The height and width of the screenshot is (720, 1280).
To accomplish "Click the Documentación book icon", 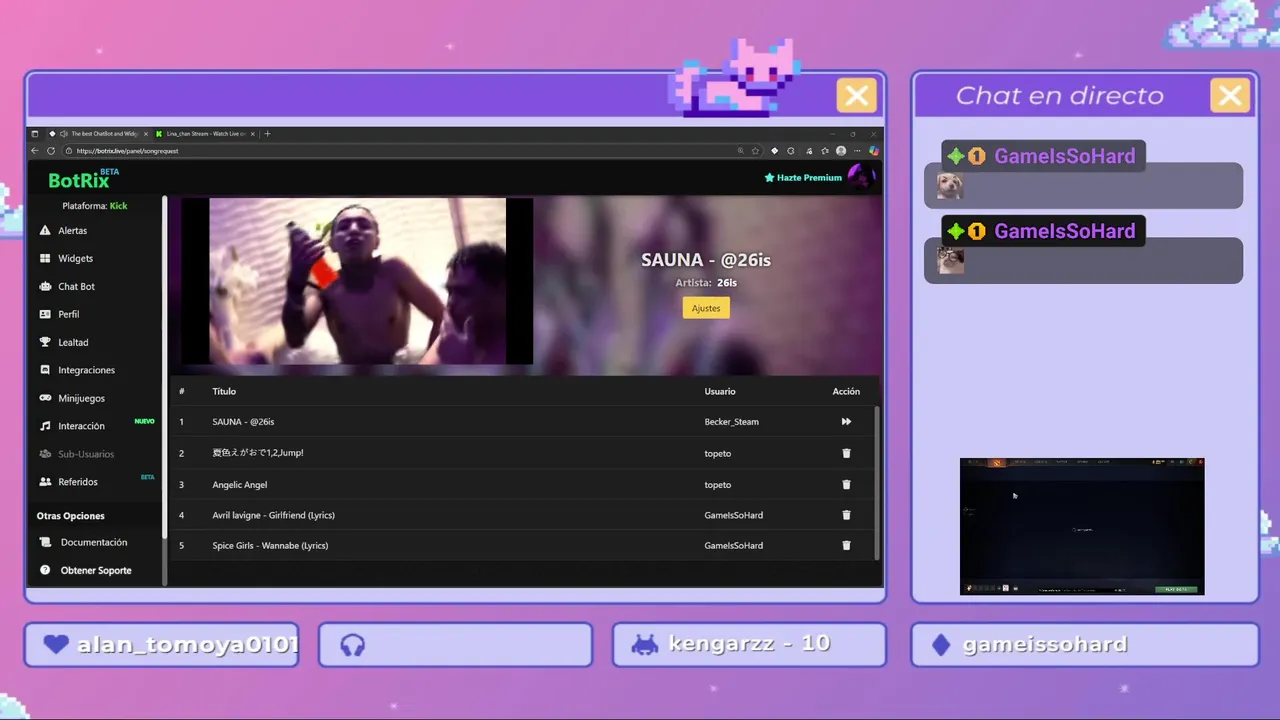I will [x=45, y=543].
